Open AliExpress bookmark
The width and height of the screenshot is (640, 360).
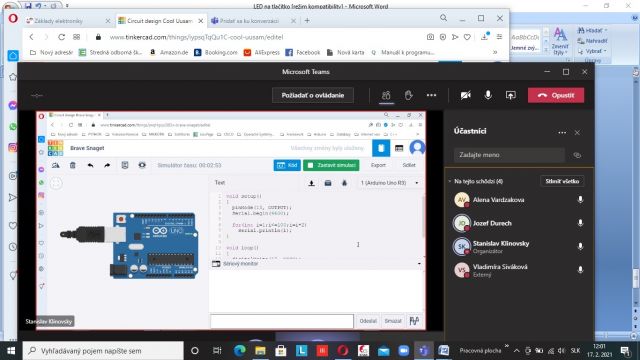click(x=262, y=52)
